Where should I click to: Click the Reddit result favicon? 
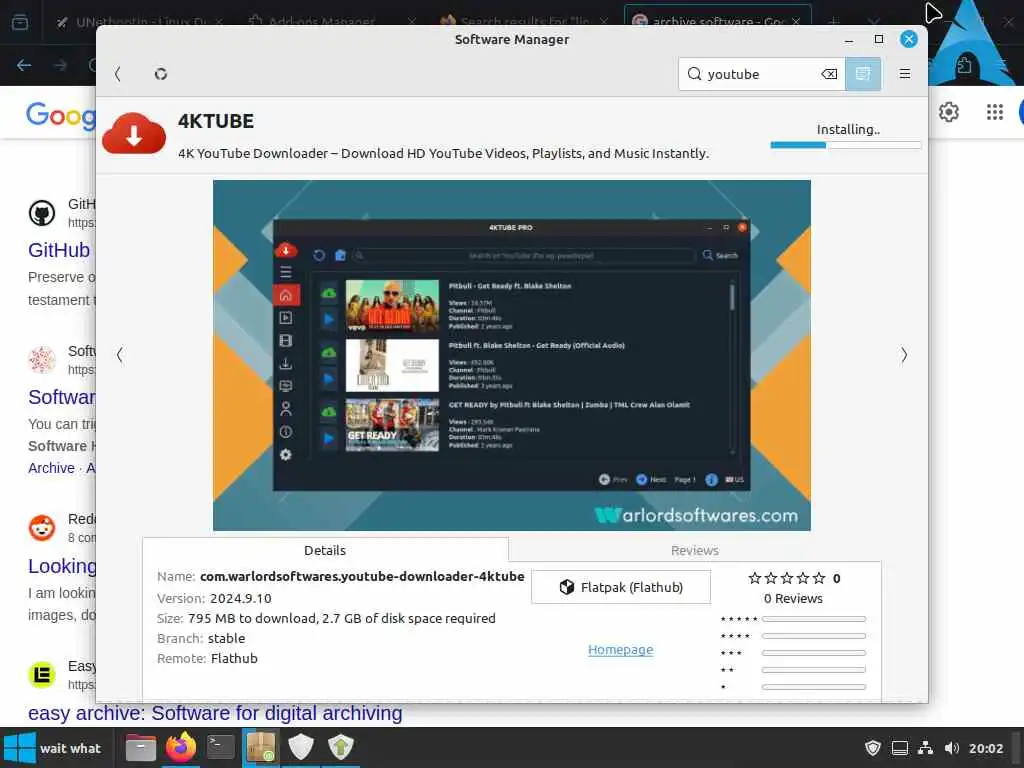(x=42, y=528)
